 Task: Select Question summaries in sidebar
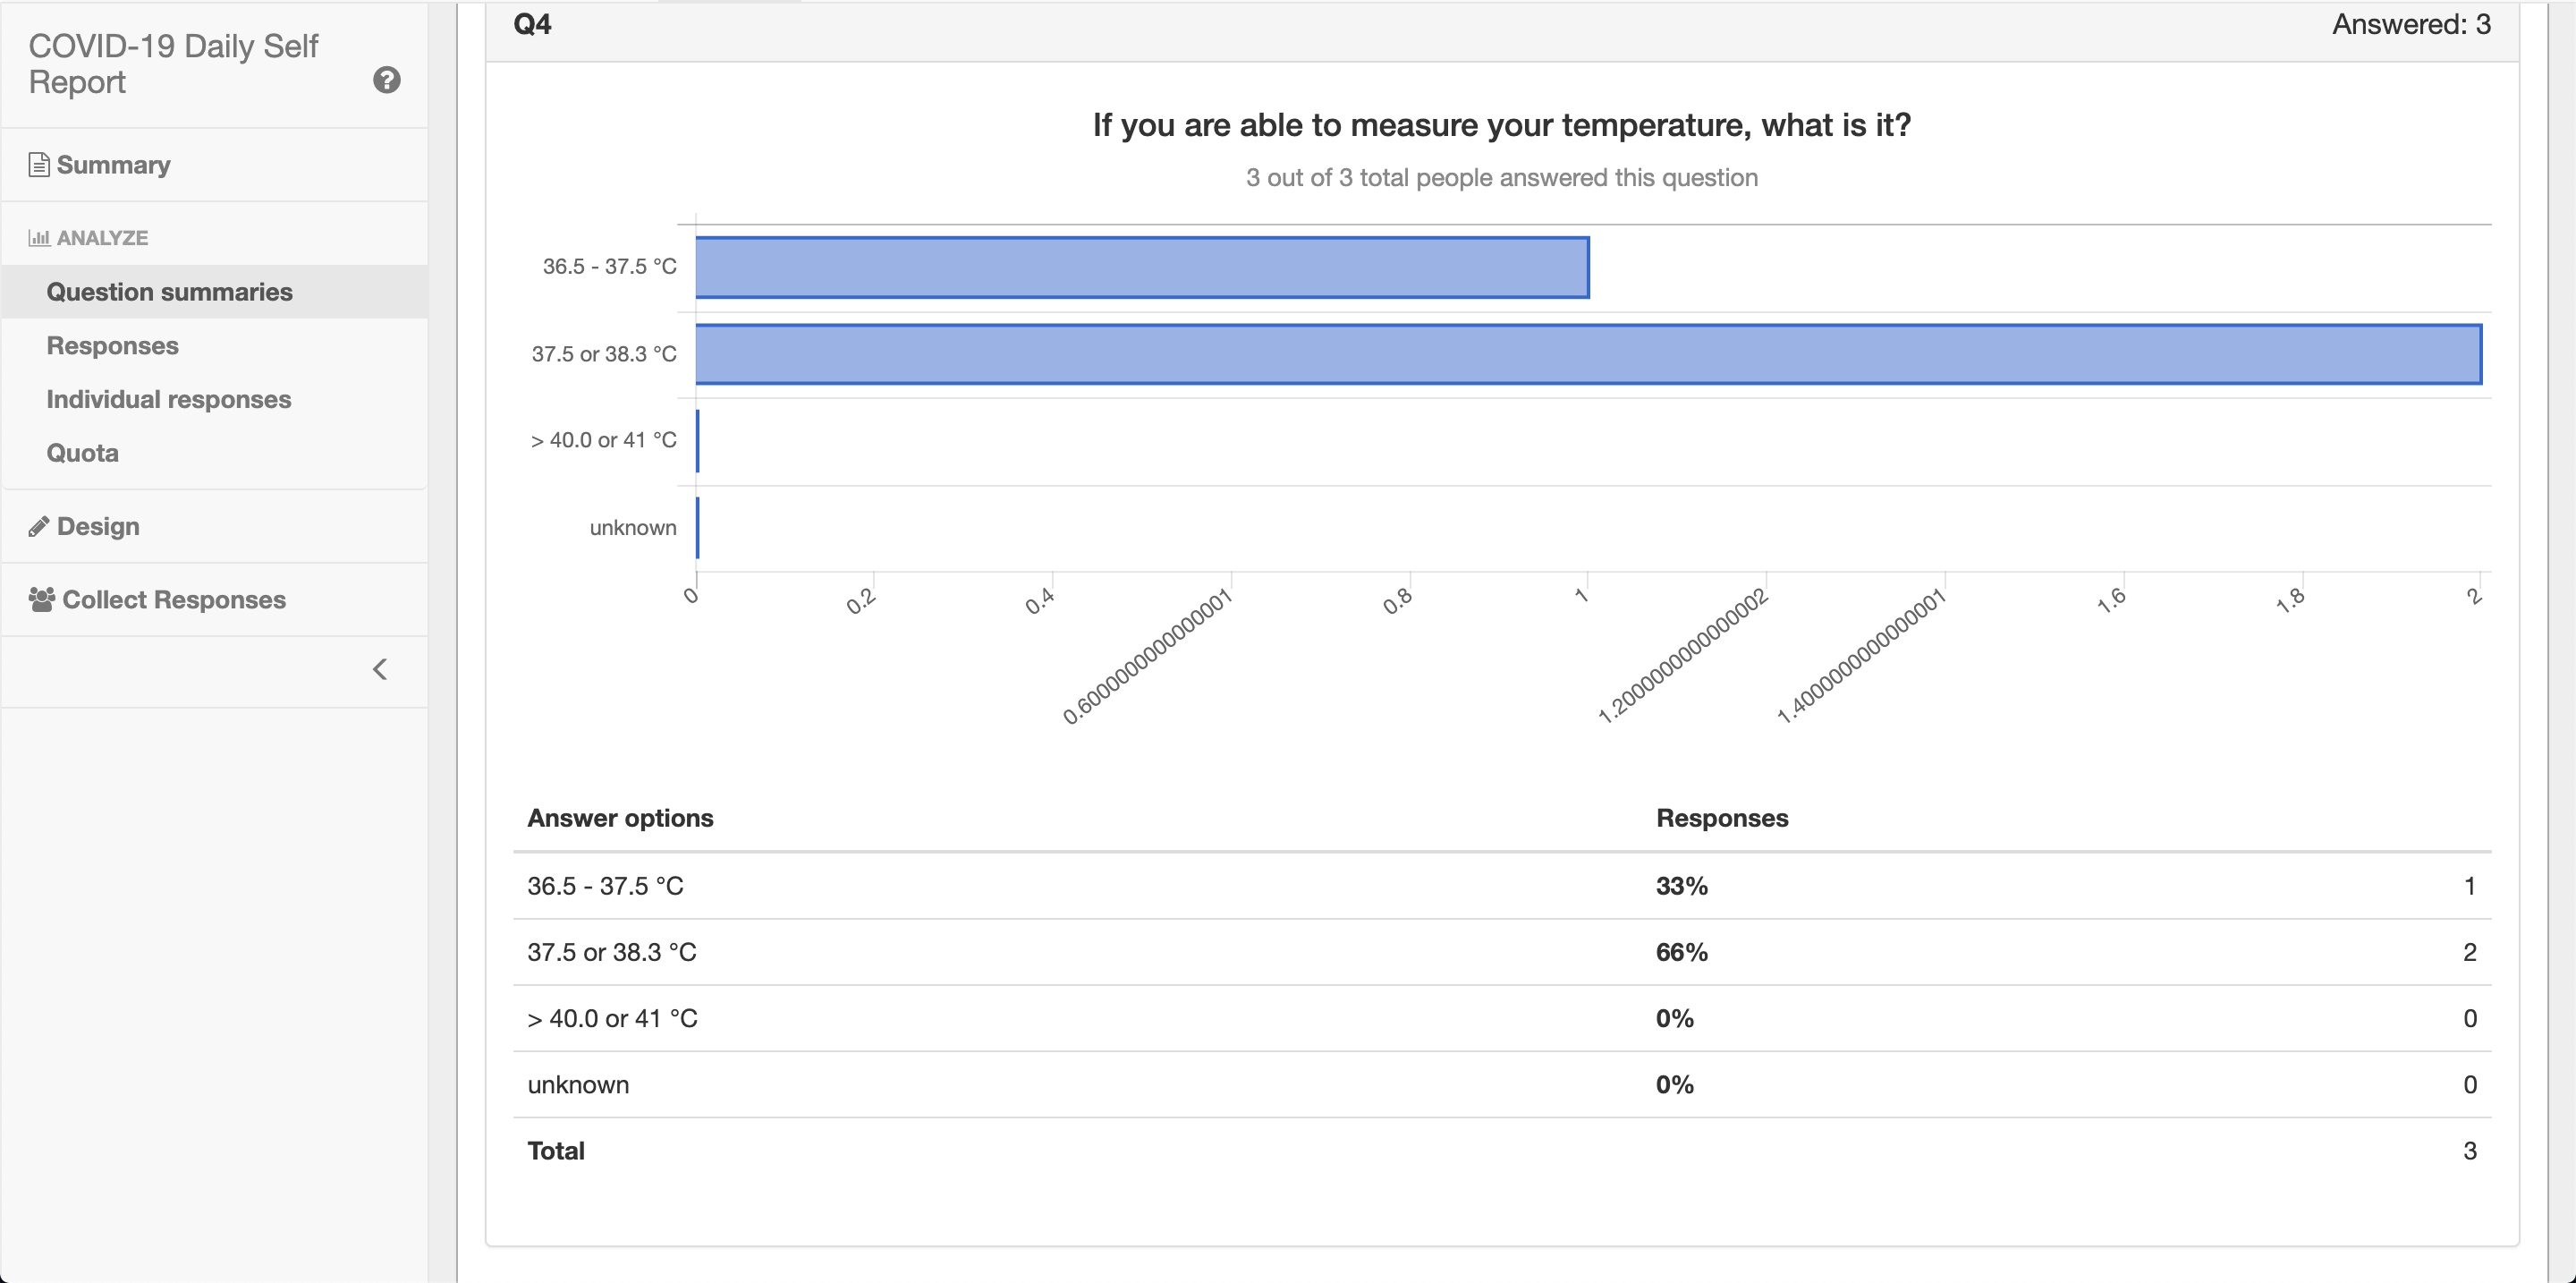click(x=169, y=292)
